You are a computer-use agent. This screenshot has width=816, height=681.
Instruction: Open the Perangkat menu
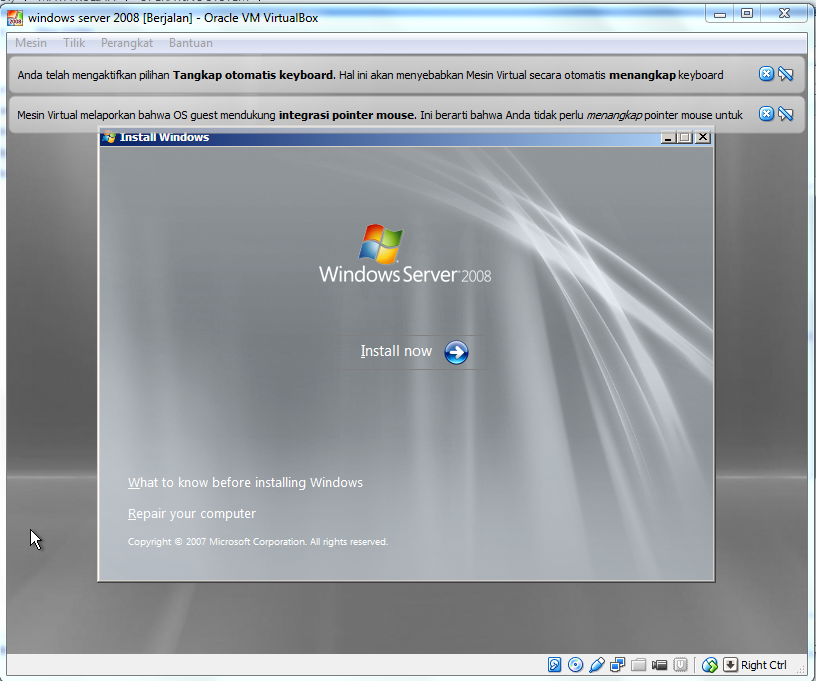tap(126, 43)
